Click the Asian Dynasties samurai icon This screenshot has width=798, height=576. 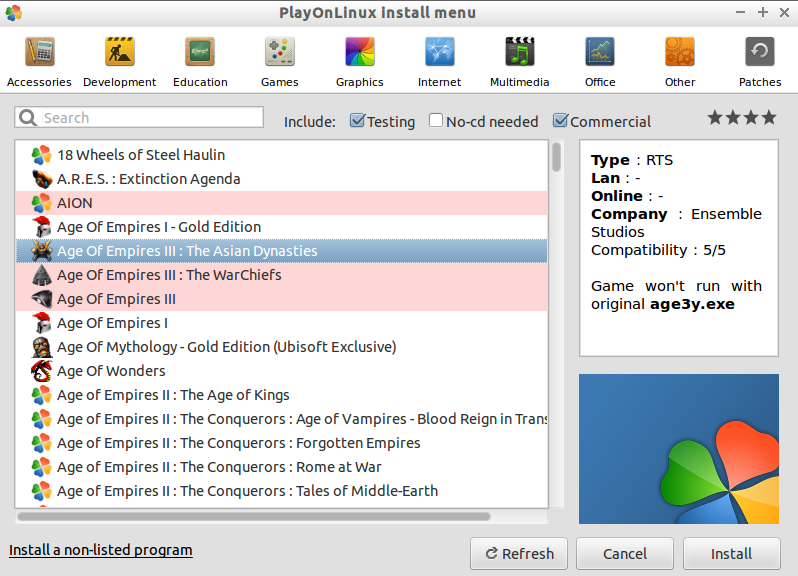click(x=42, y=251)
